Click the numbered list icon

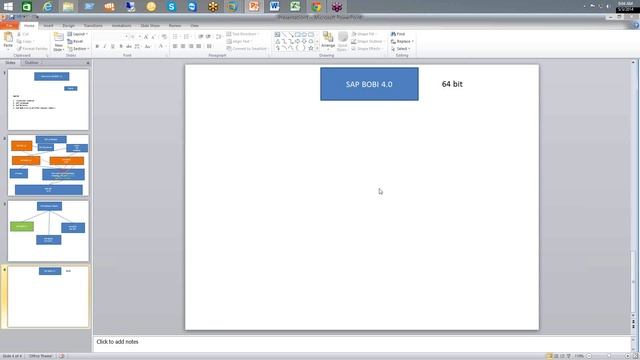pyautogui.click(x=187, y=37)
